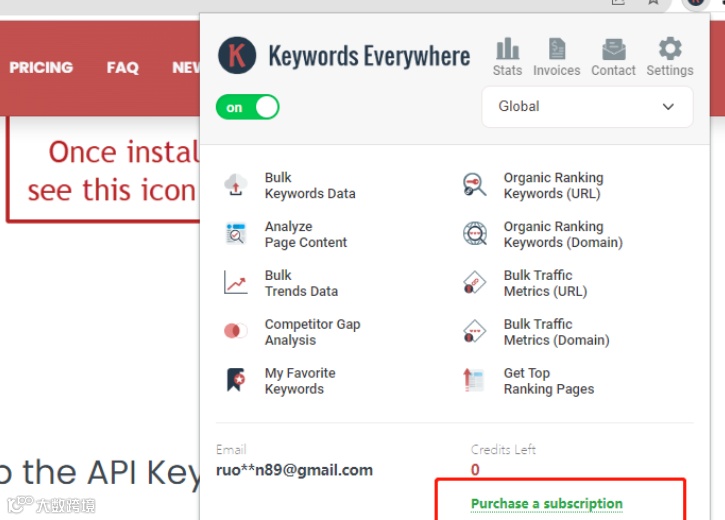Click the Analyze Page Content icon
The width and height of the screenshot is (725, 520).
click(x=236, y=234)
